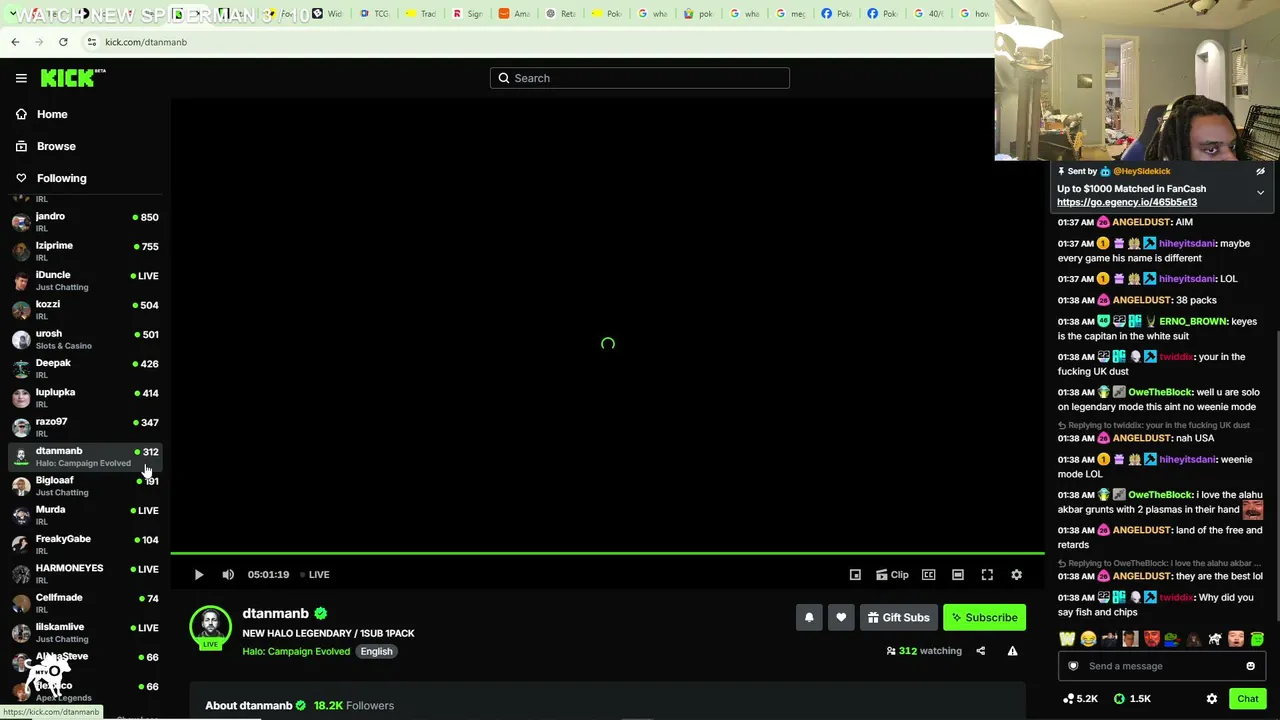Viewport: 1280px width, 720px height.
Task: Share the stream
Action: coord(980,651)
